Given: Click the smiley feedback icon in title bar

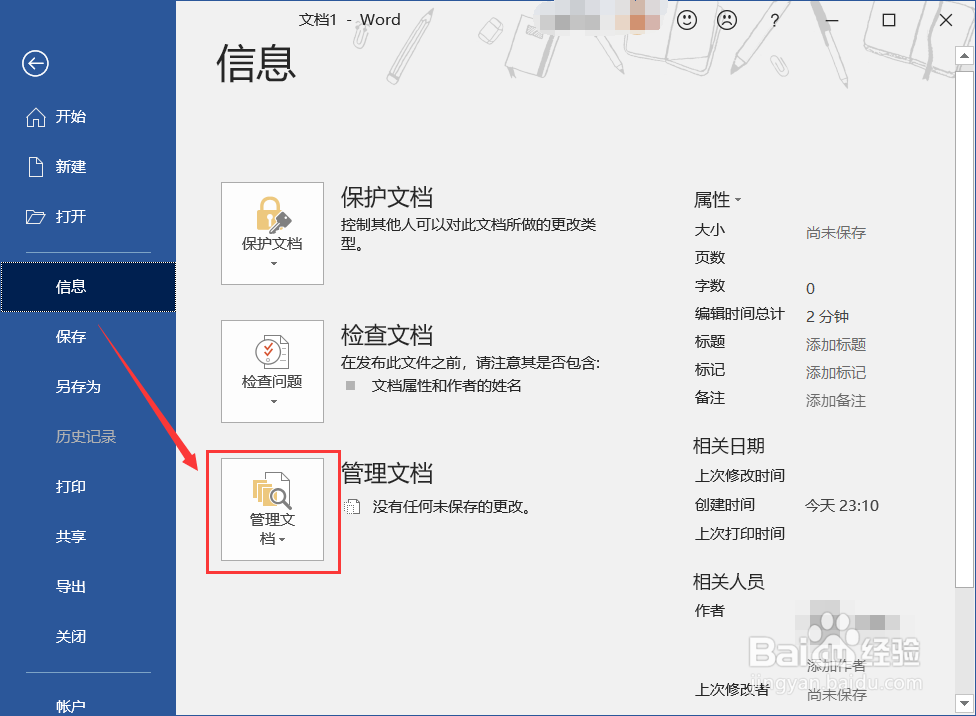Looking at the screenshot, I should tap(686, 19).
